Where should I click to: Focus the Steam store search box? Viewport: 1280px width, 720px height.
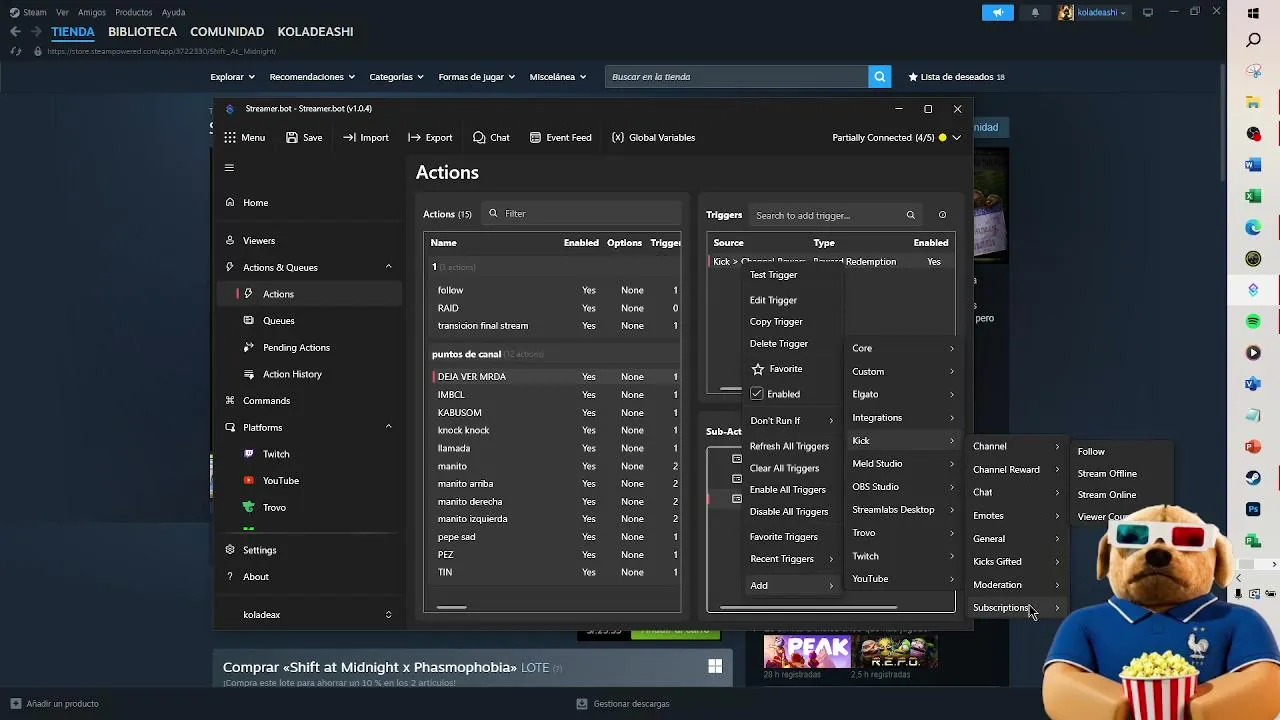coord(737,77)
